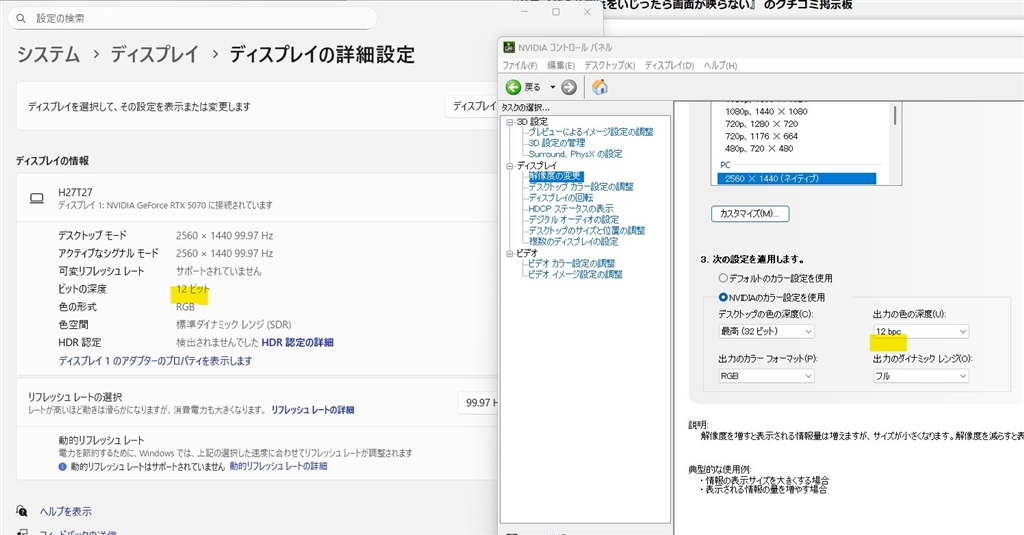Screen dimensions: 1024x535
Task: Choose 1080p, 1440 × 1080 resolution
Action: [766, 112]
